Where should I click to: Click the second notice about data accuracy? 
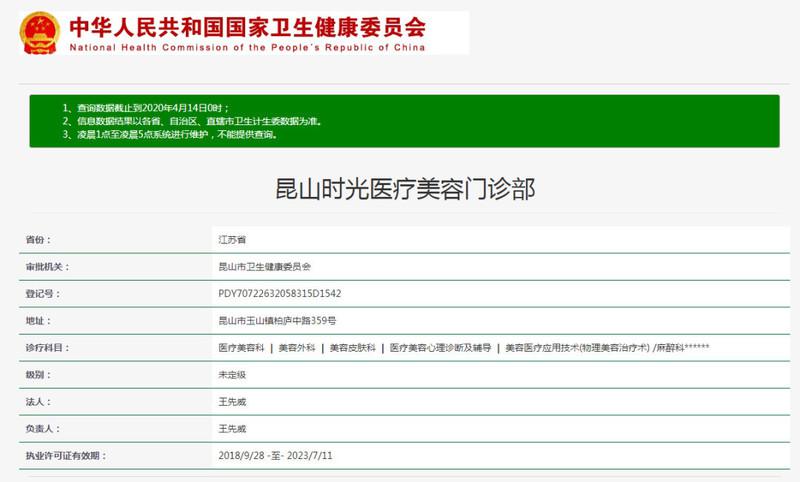pyautogui.click(x=192, y=121)
